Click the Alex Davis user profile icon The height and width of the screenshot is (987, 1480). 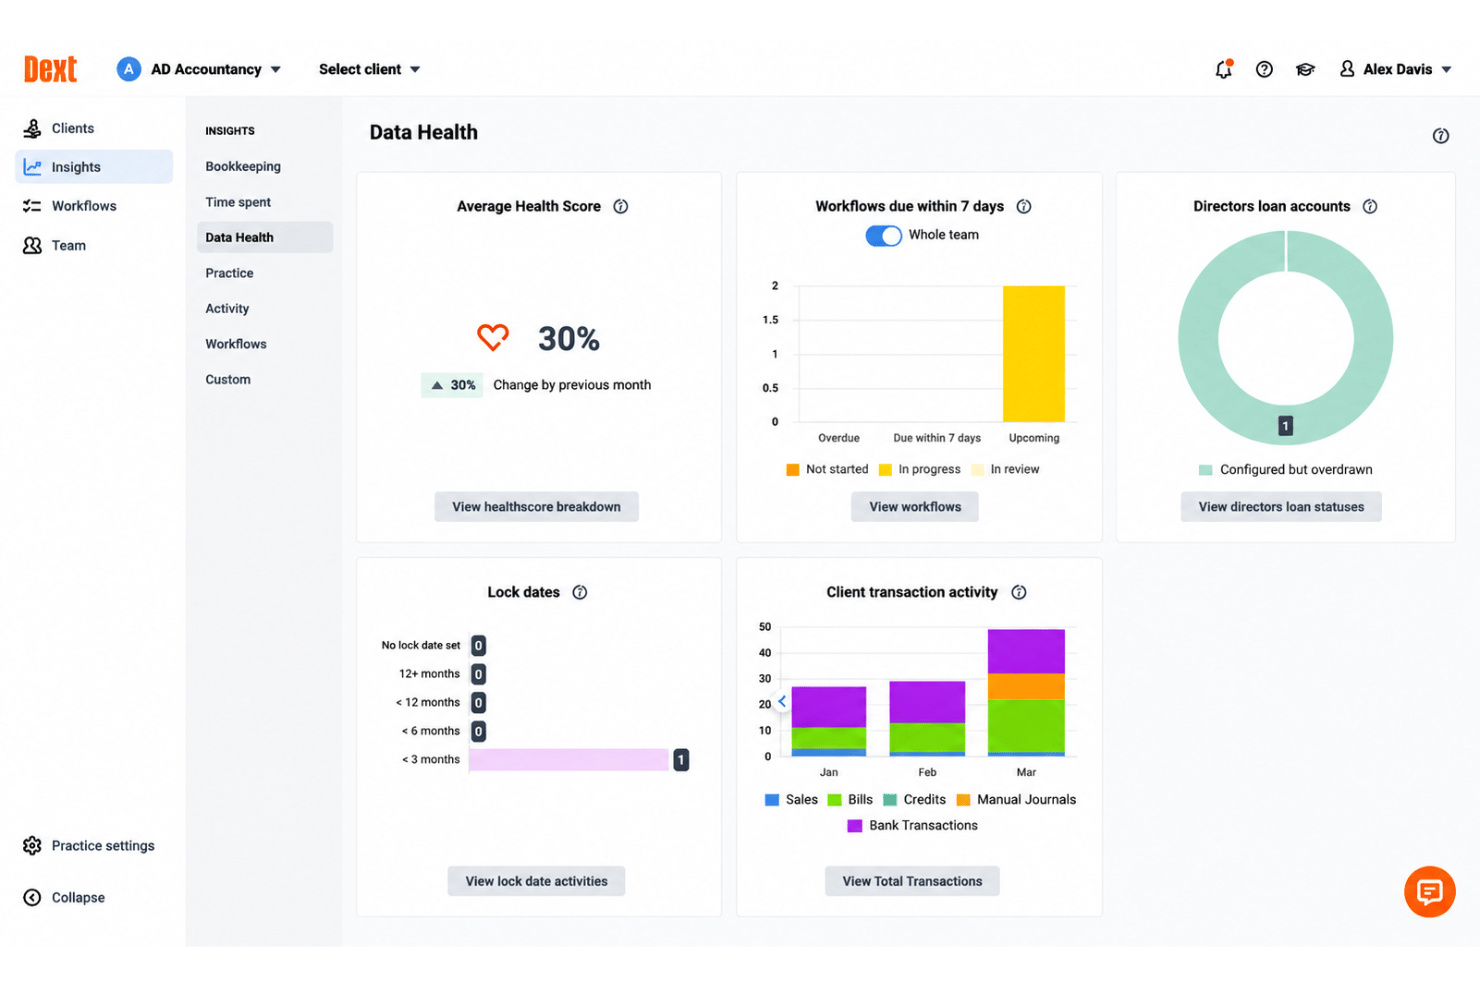pyautogui.click(x=1347, y=69)
